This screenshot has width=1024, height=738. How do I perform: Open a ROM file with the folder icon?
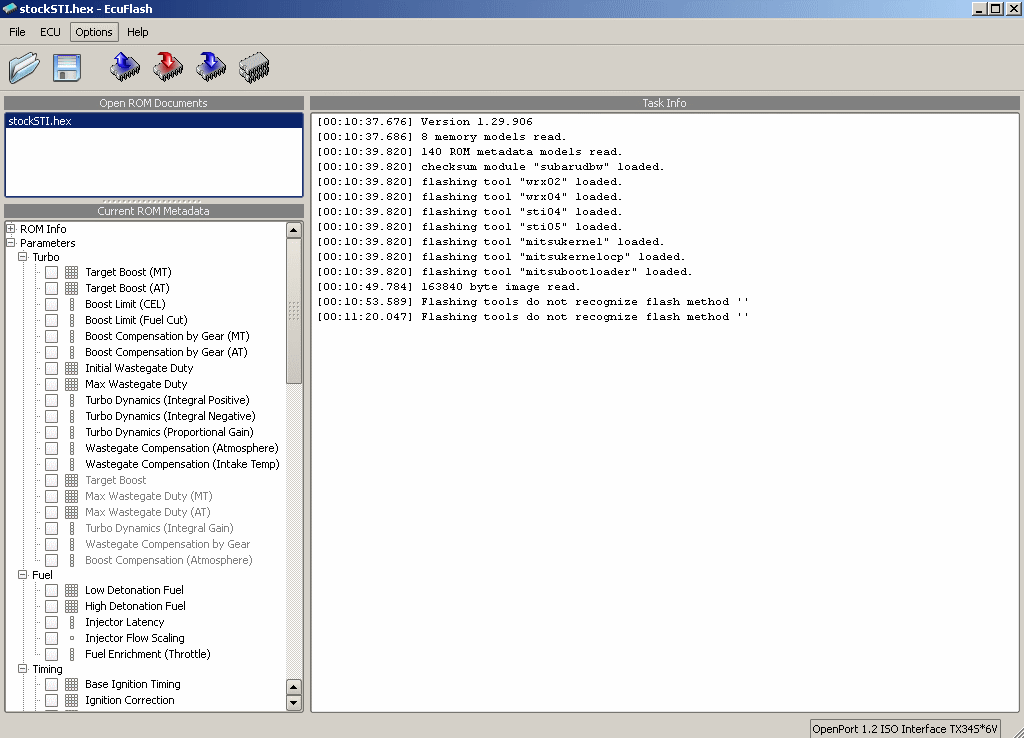point(24,67)
